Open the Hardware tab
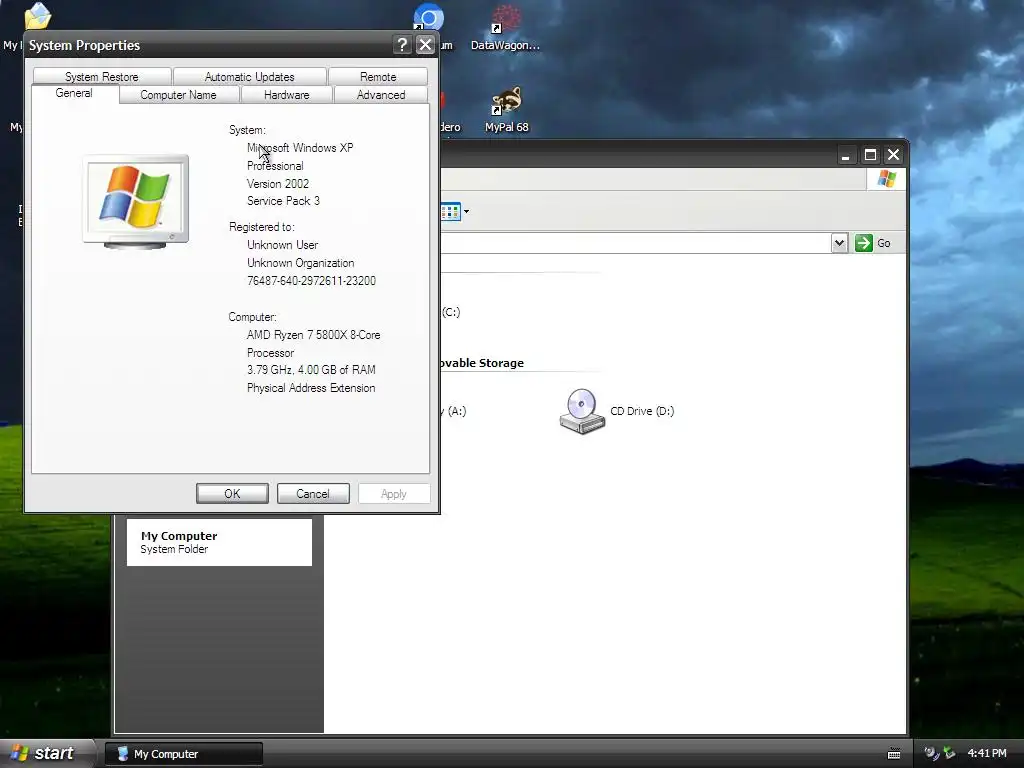Viewport: 1024px width, 768px height. click(287, 95)
